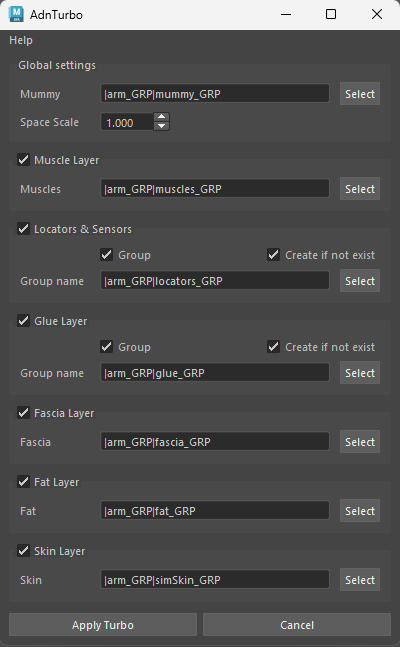Decrease Space Scale with down arrow
The image size is (400, 647).
(x=162, y=126)
